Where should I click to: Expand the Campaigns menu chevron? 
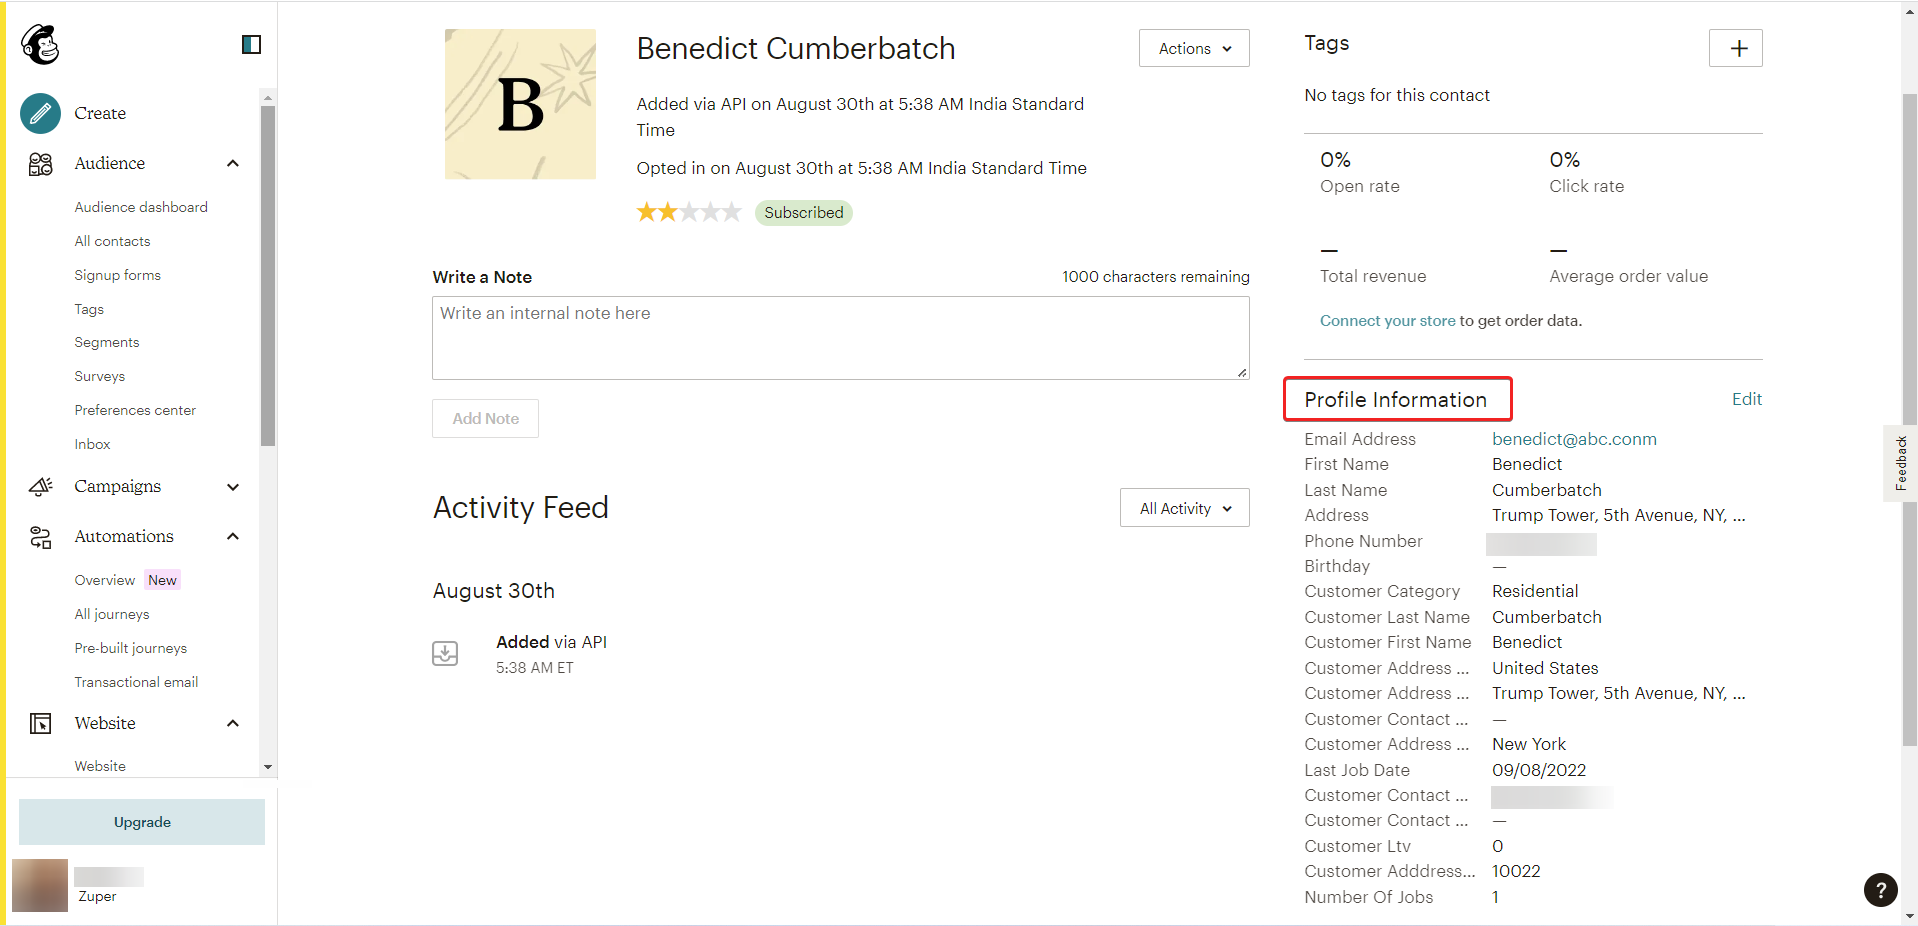coord(233,487)
